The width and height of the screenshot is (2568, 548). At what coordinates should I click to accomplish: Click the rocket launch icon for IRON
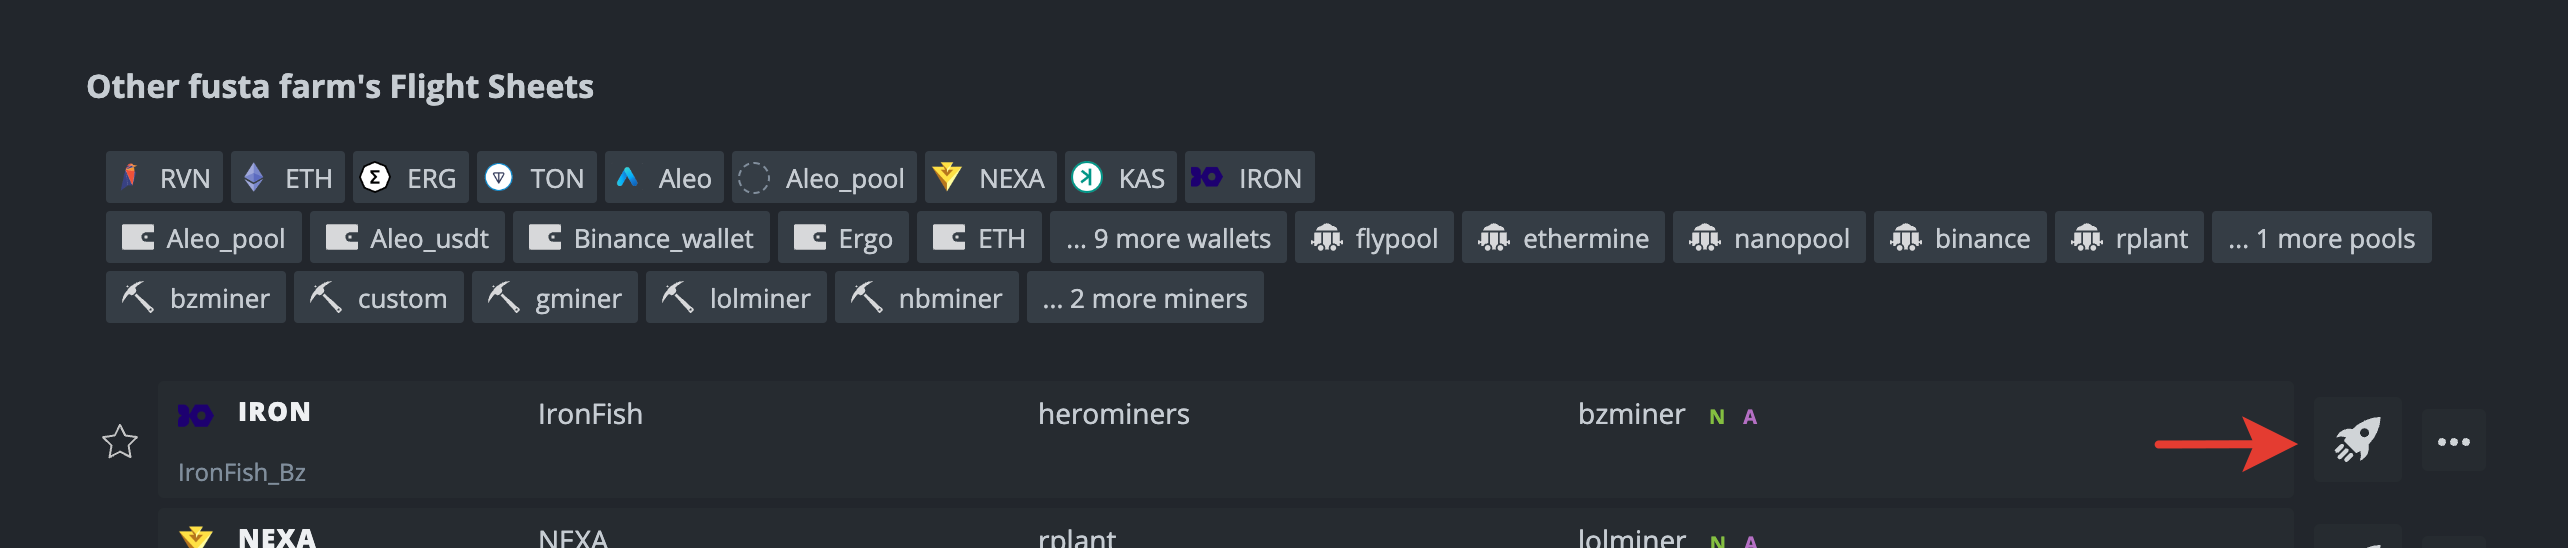tap(2357, 440)
